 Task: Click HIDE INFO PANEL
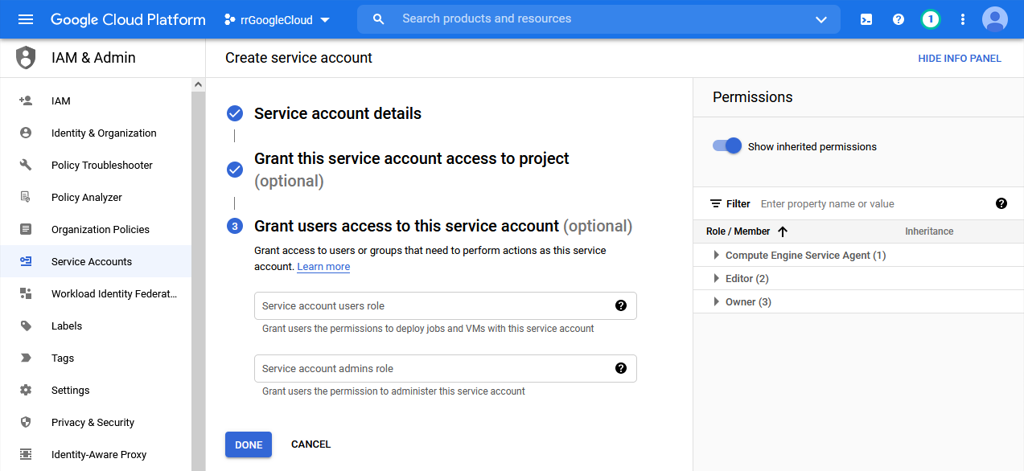coord(959,58)
